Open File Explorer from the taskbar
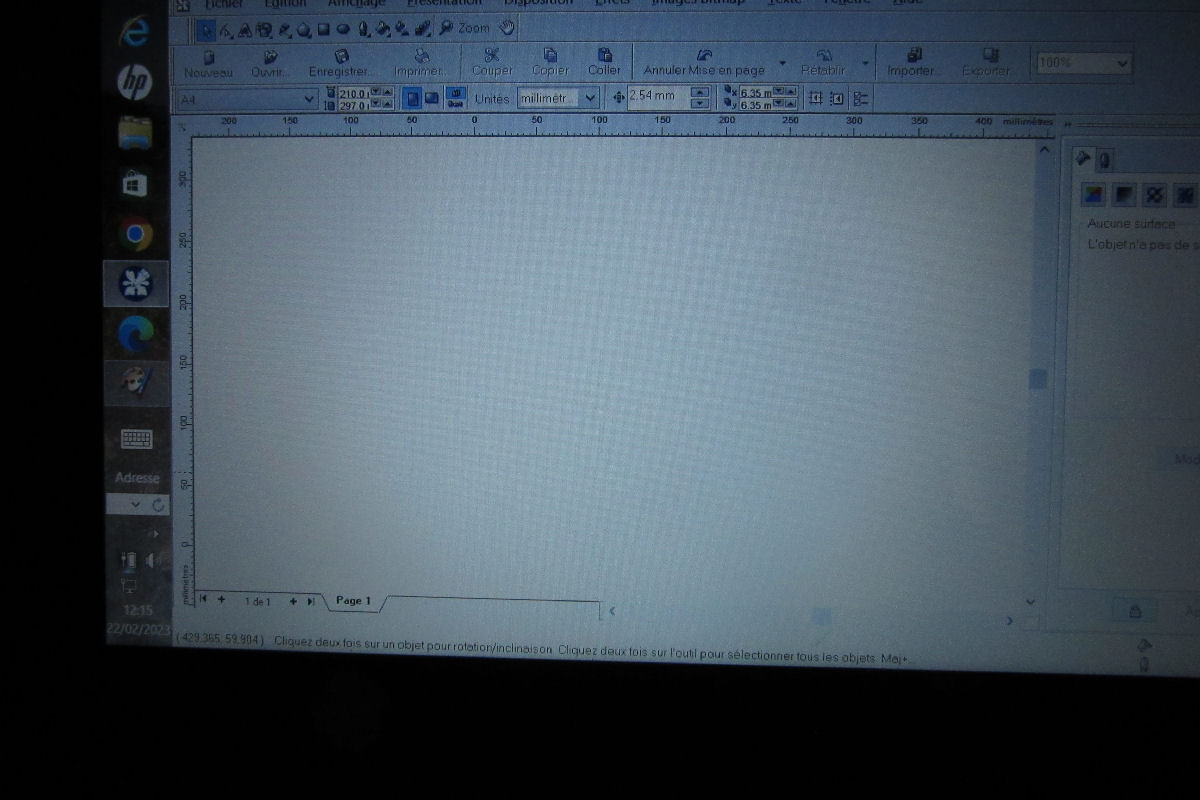Viewport: 1200px width, 800px height. (135, 133)
